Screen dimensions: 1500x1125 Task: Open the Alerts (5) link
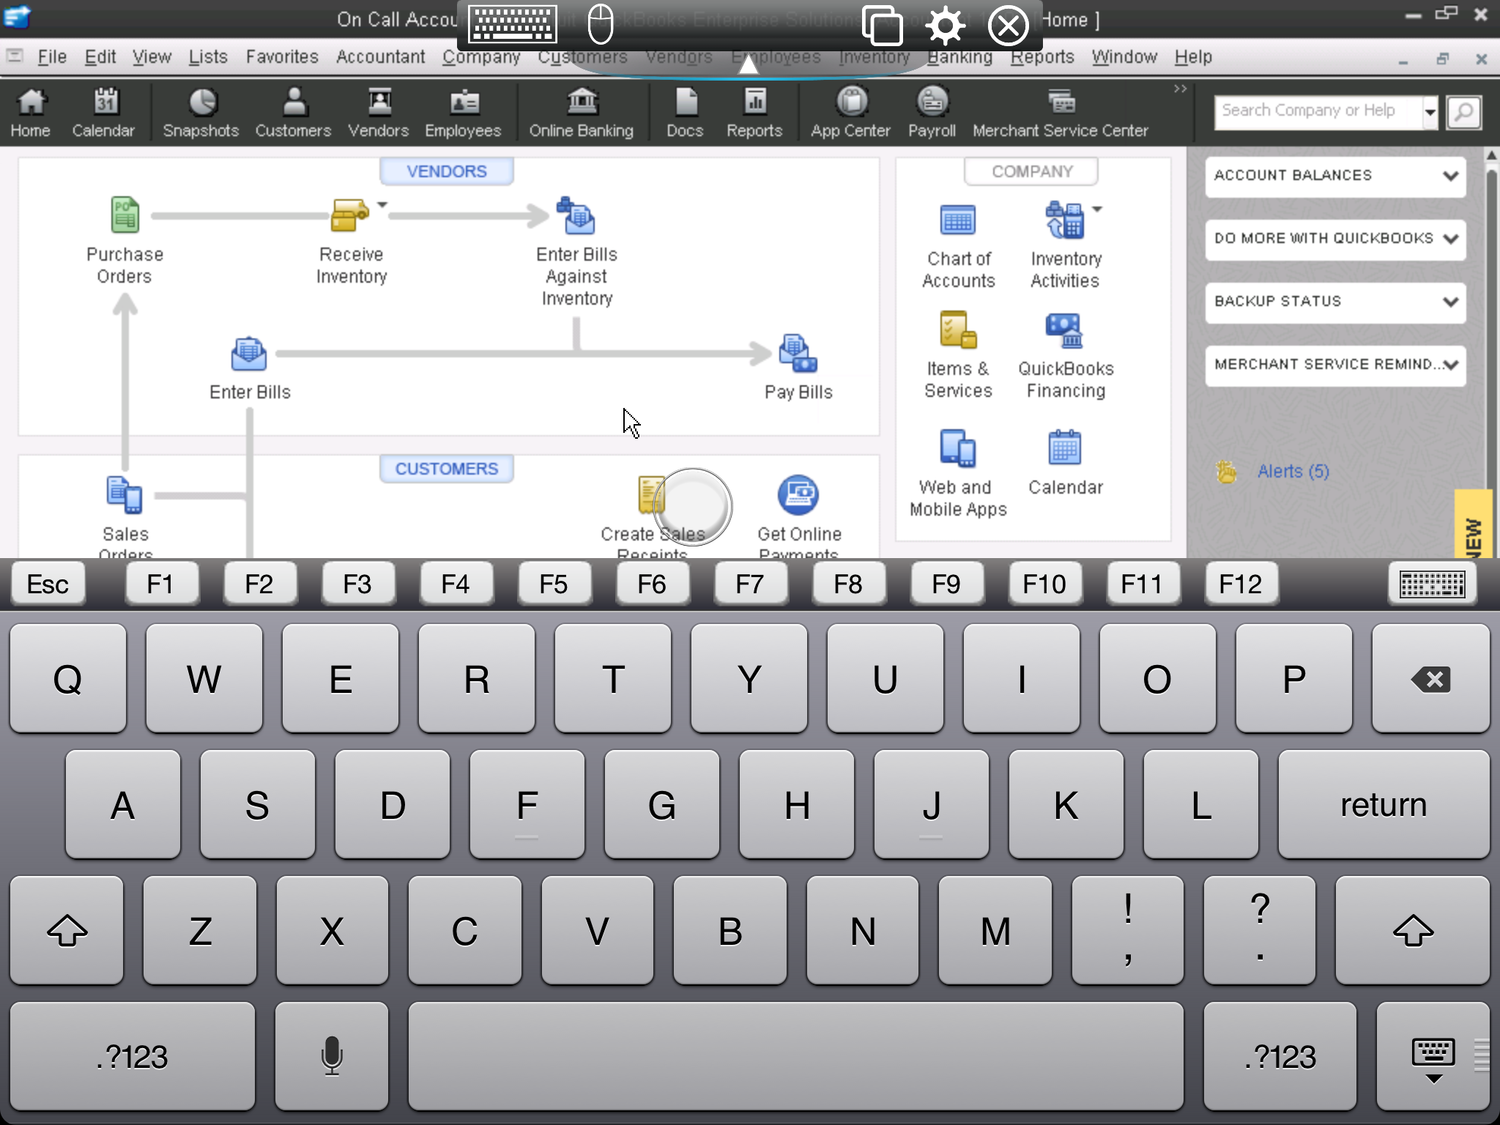(x=1293, y=471)
